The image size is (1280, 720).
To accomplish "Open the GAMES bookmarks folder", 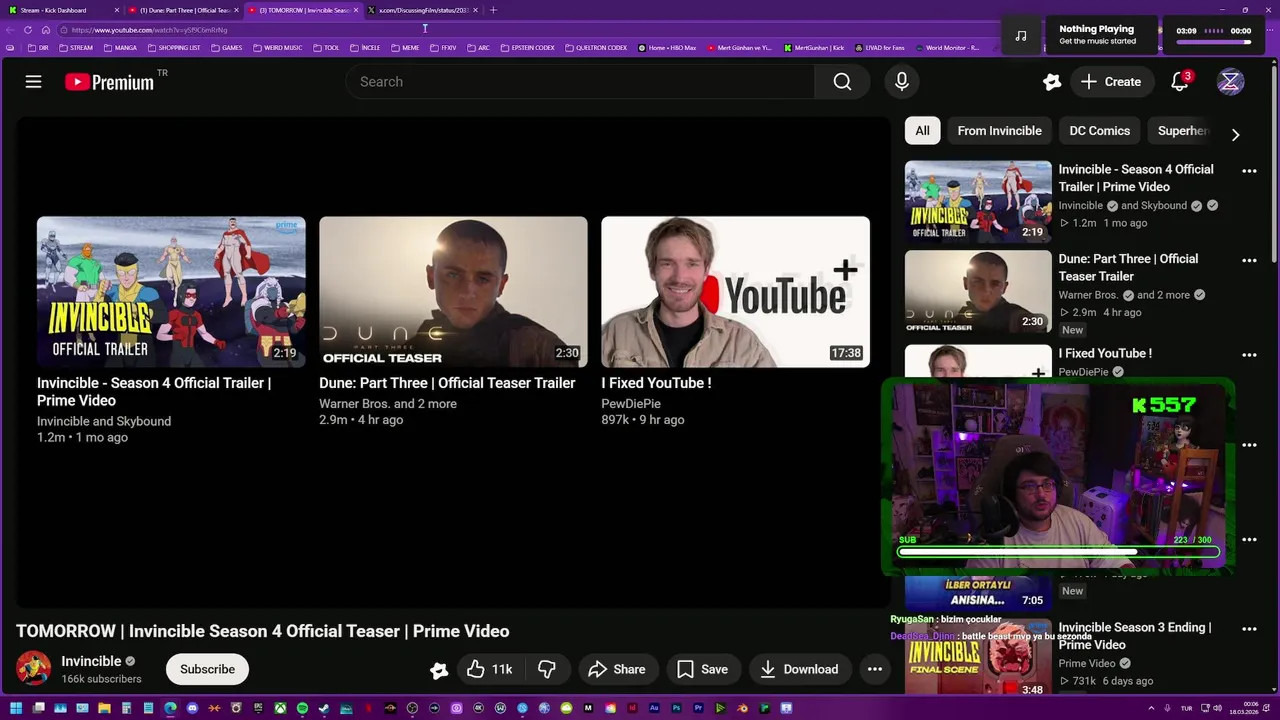I will click(226, 48).
